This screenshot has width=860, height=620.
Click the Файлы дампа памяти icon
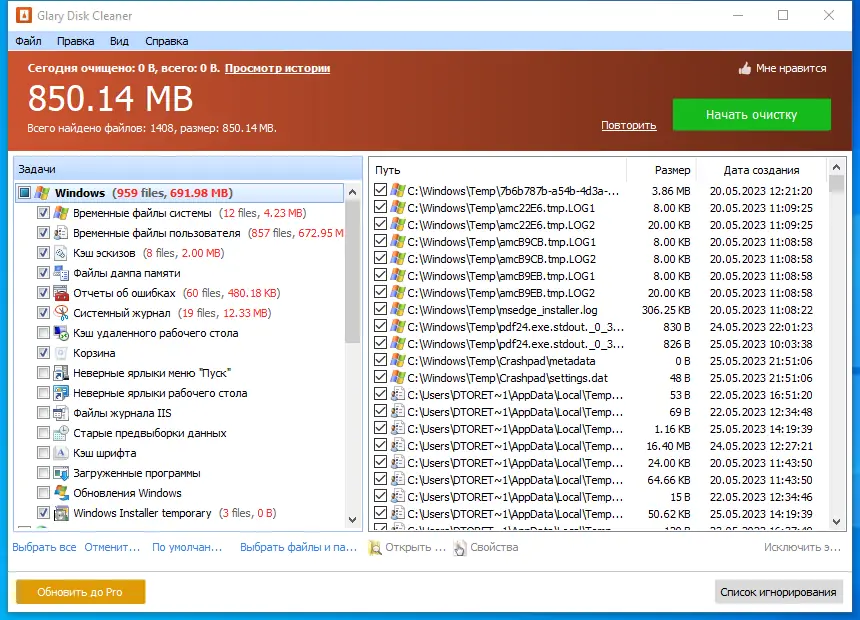61,273
